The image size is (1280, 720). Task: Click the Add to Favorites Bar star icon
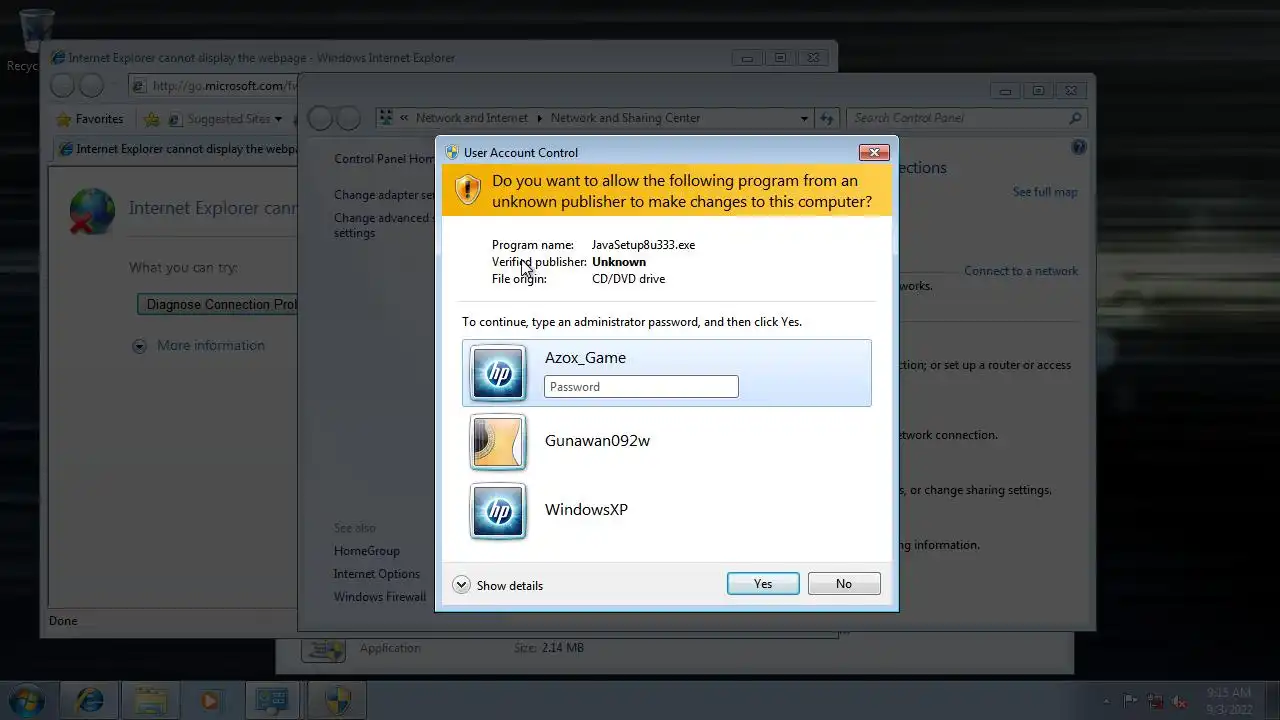[x=152, y=119]
